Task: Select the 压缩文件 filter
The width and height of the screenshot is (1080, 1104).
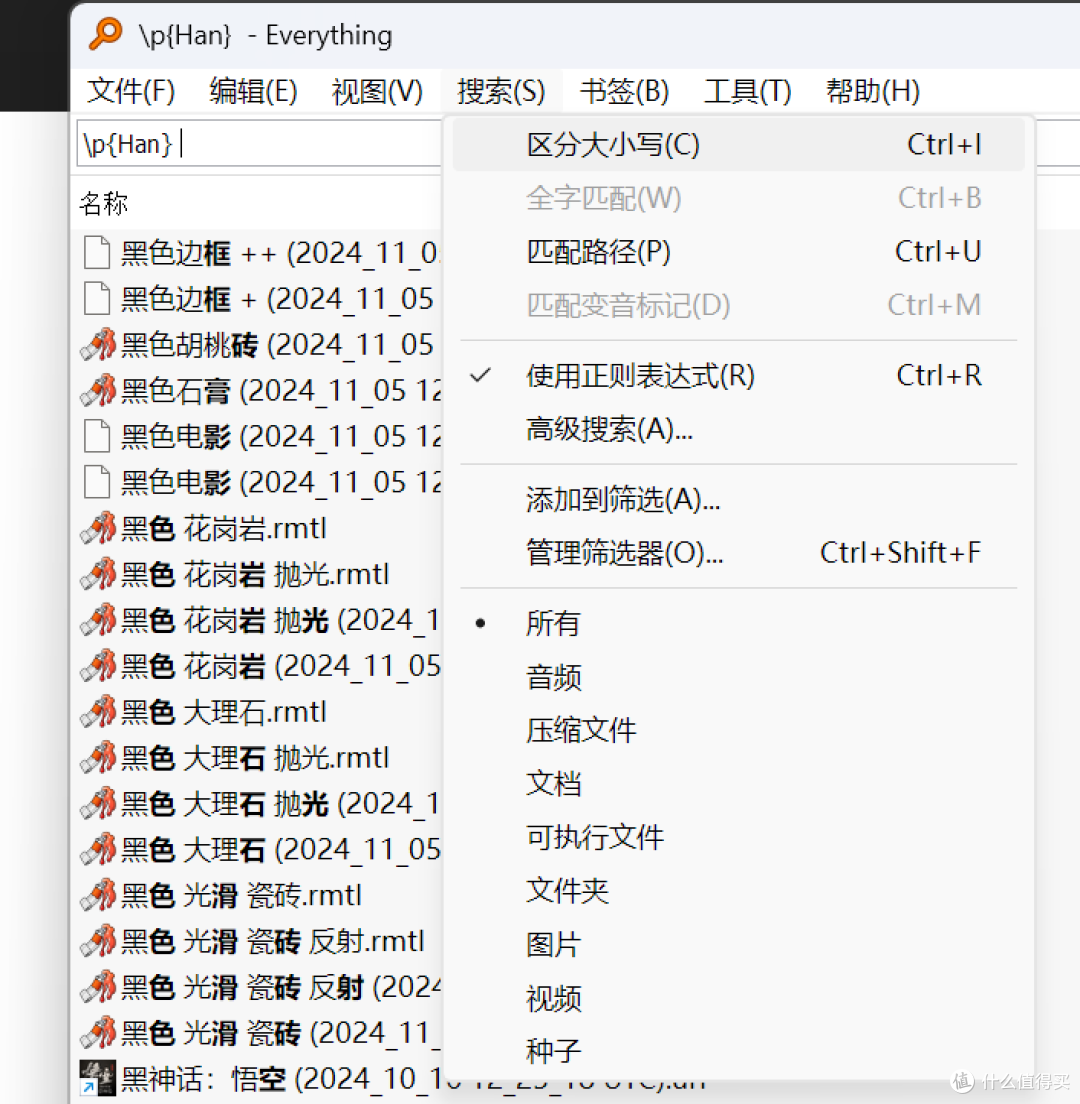Action: pyautogui.click(x=739, y=730)
